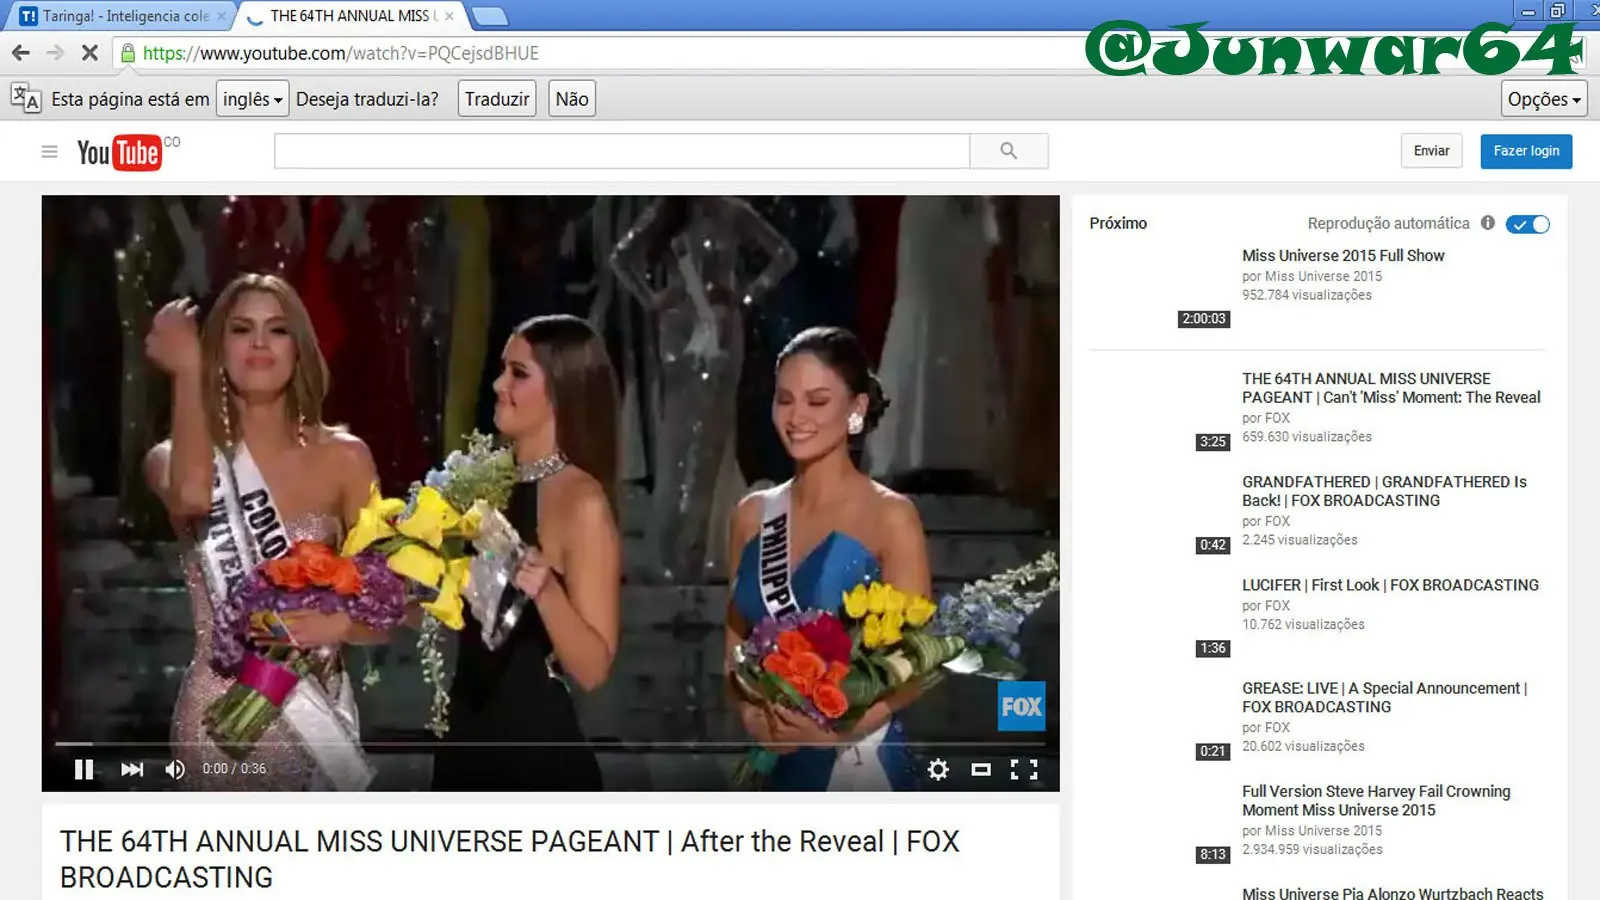Click "por FOX" under LUCIFER video
Screen dimensions: 1600x900
click(x=1266, y=606)
